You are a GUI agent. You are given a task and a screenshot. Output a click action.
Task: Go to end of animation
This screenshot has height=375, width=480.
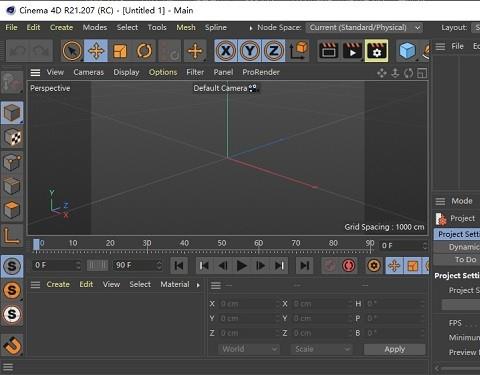[x=304, y=266]
